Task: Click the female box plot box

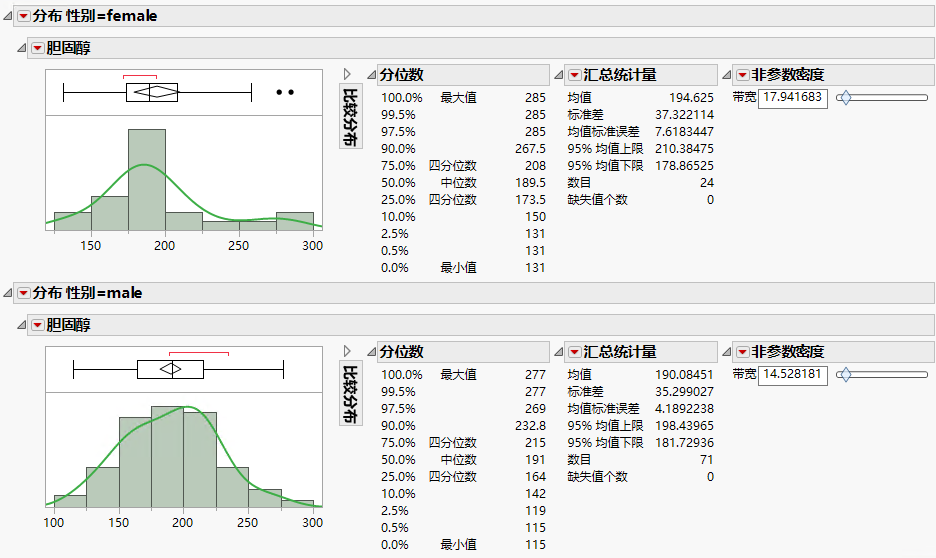Action: (152, 93)
